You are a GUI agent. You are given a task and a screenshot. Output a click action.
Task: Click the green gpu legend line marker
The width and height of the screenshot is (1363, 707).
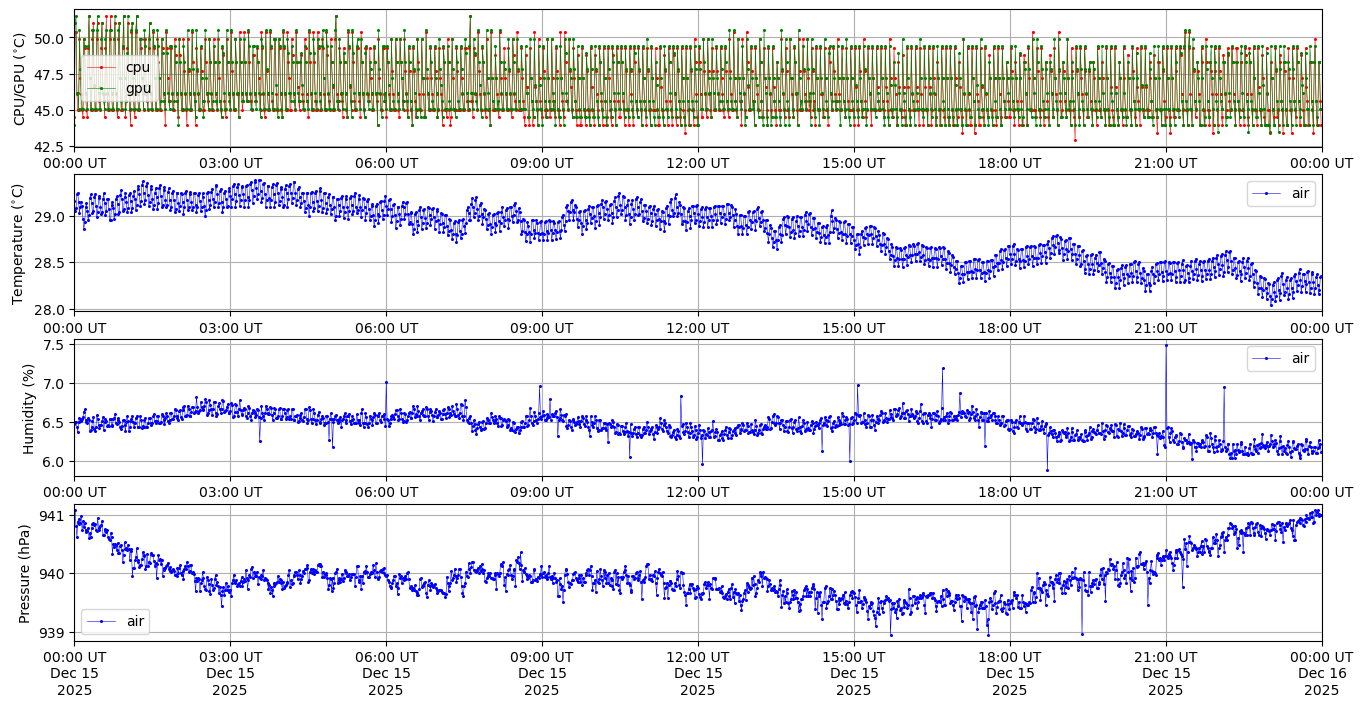[101, 88]
